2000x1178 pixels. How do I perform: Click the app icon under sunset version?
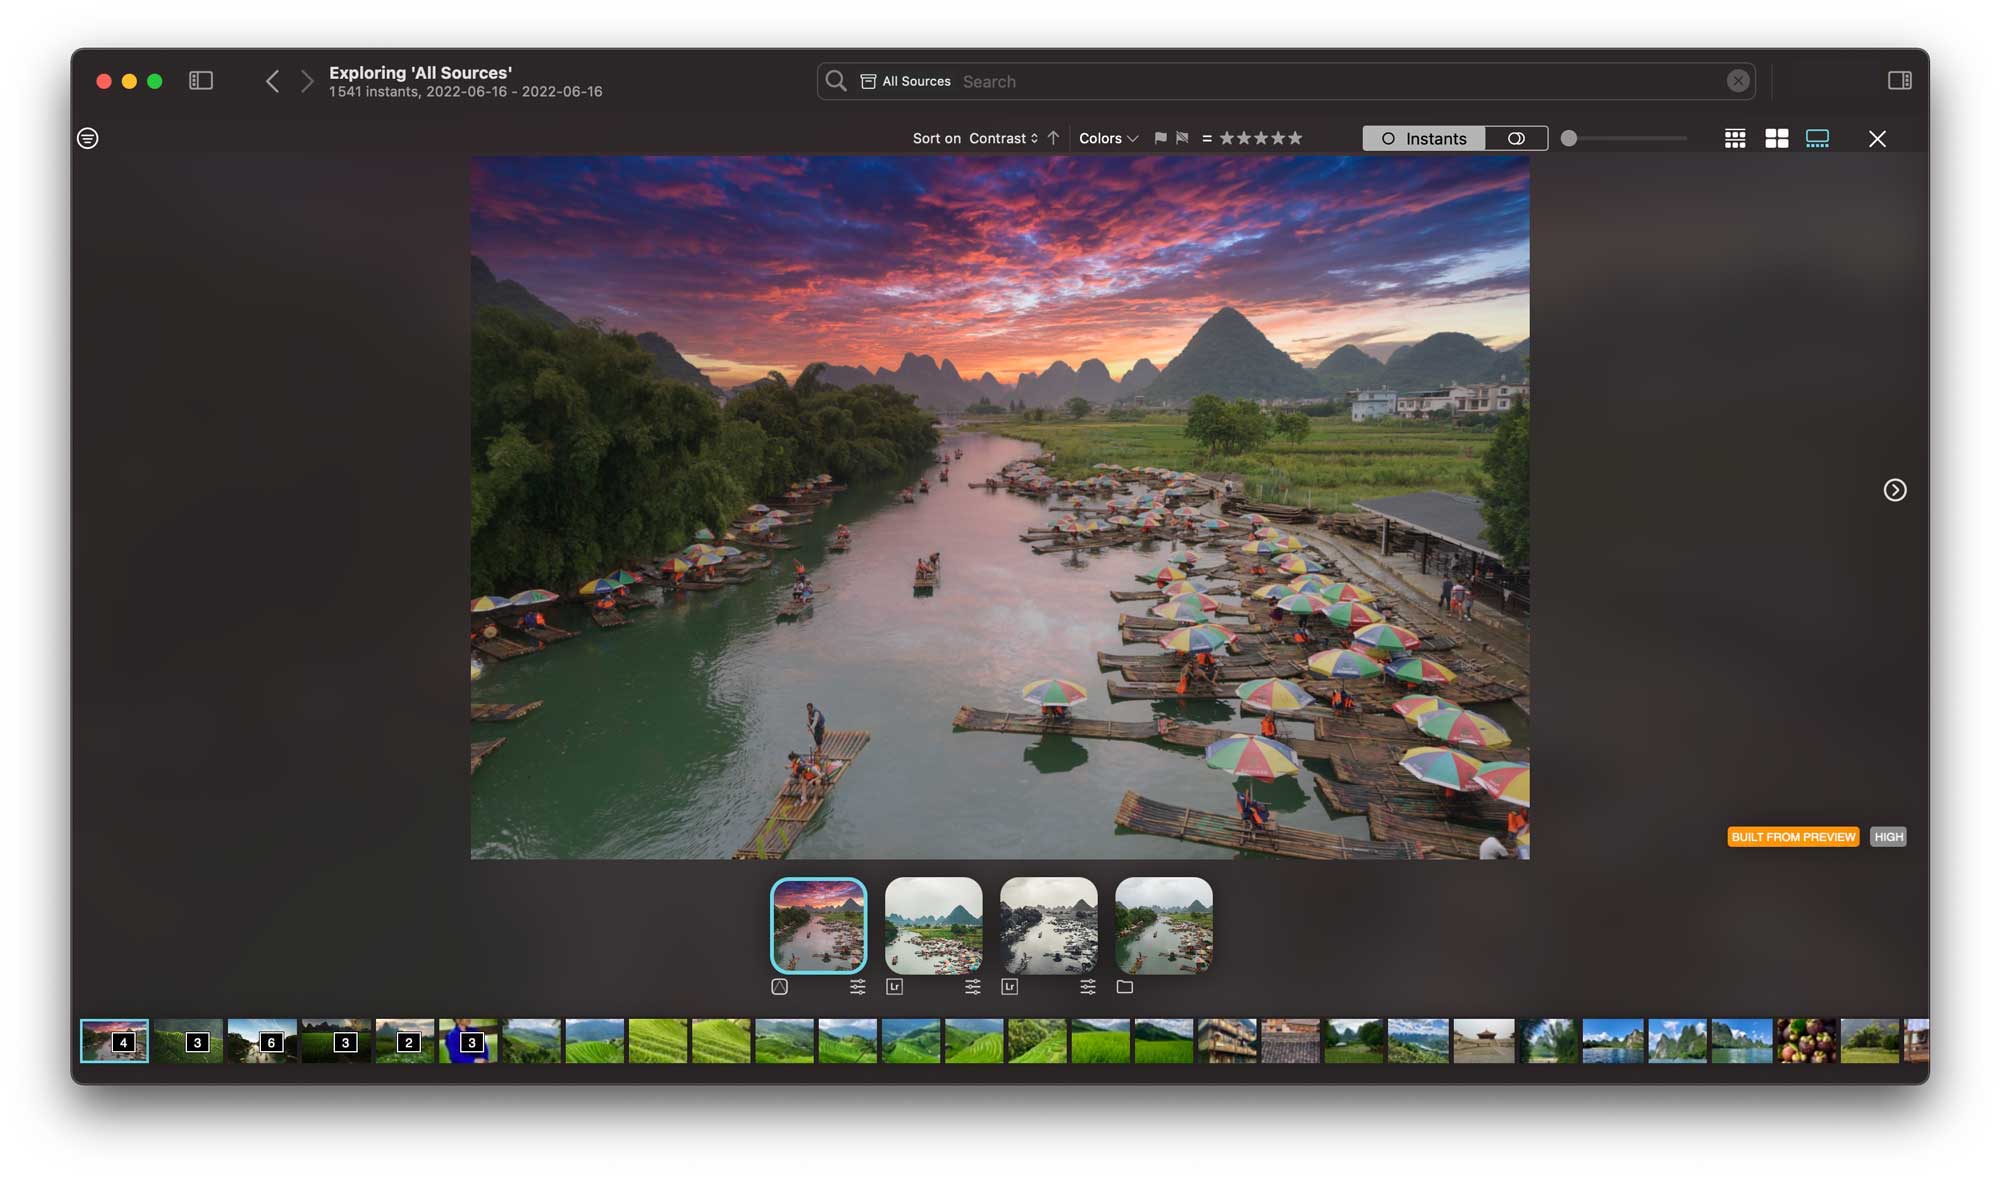[780, 987]
